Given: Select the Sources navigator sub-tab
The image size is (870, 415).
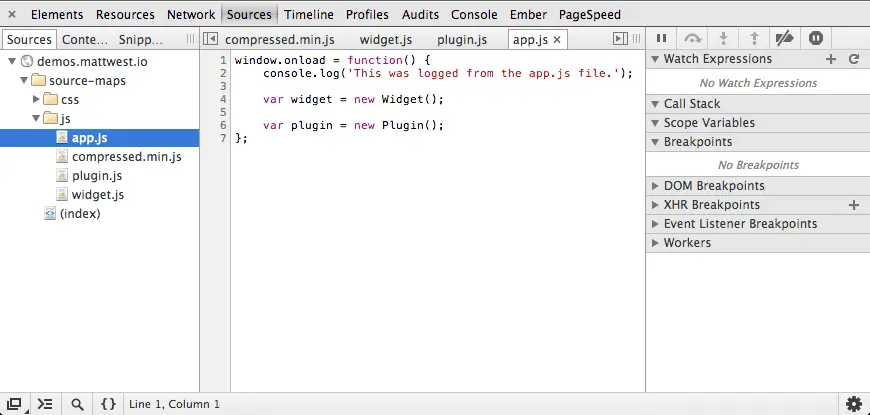Looking at the screenshot, I should click(x=29, y=39).
